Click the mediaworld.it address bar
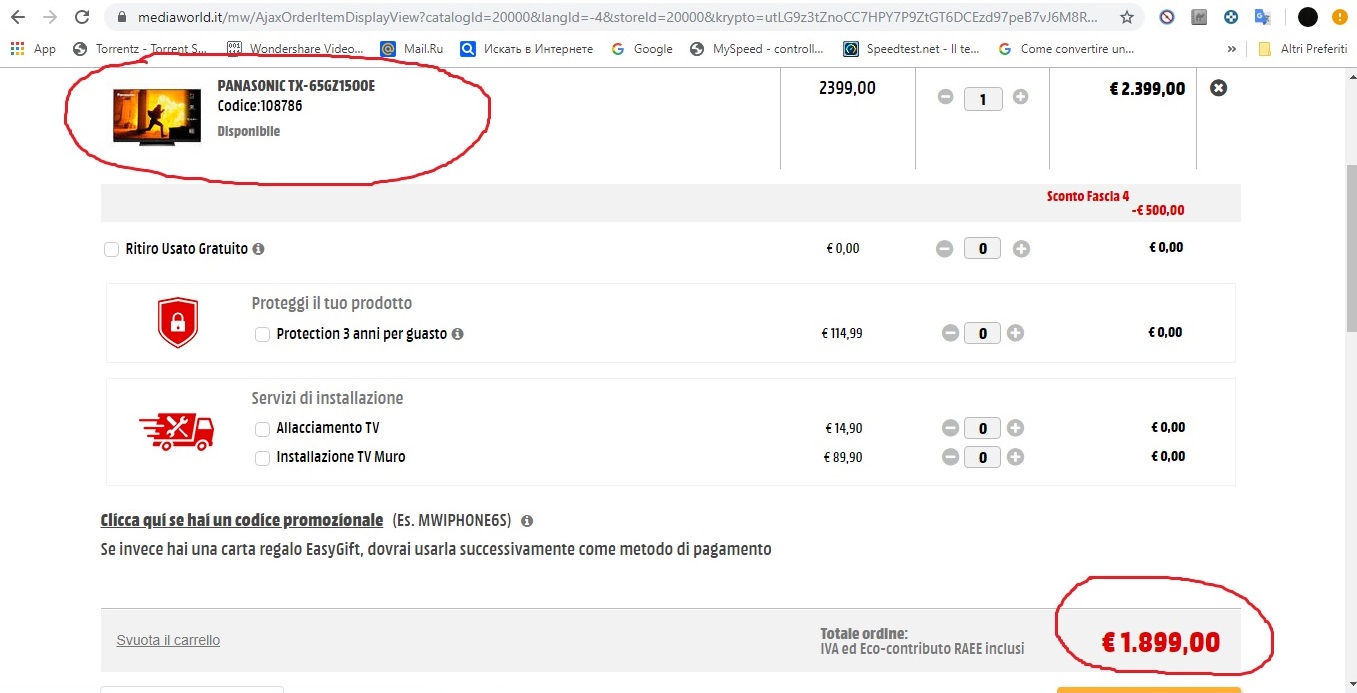Viewport: 1357px width, 693px height. [615, 17]
